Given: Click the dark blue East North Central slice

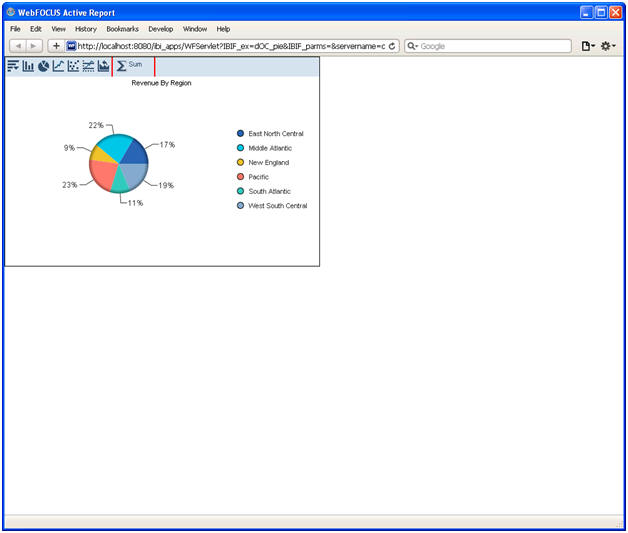Looking at the screenshot, I should tap(136, 154).
